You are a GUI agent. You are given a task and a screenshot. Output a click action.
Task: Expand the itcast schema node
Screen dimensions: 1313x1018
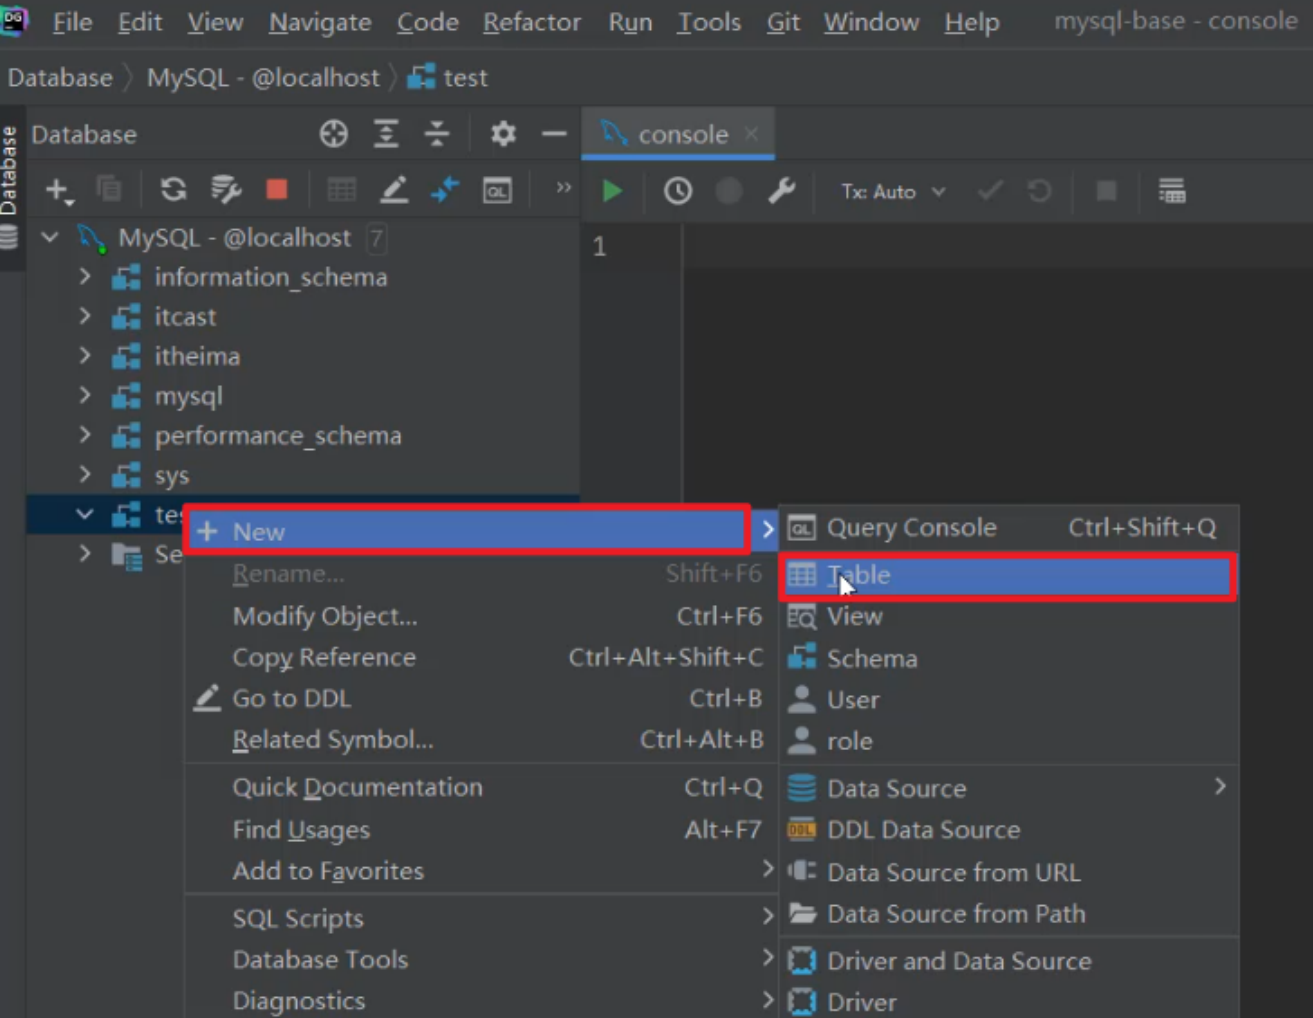[85, 316]
